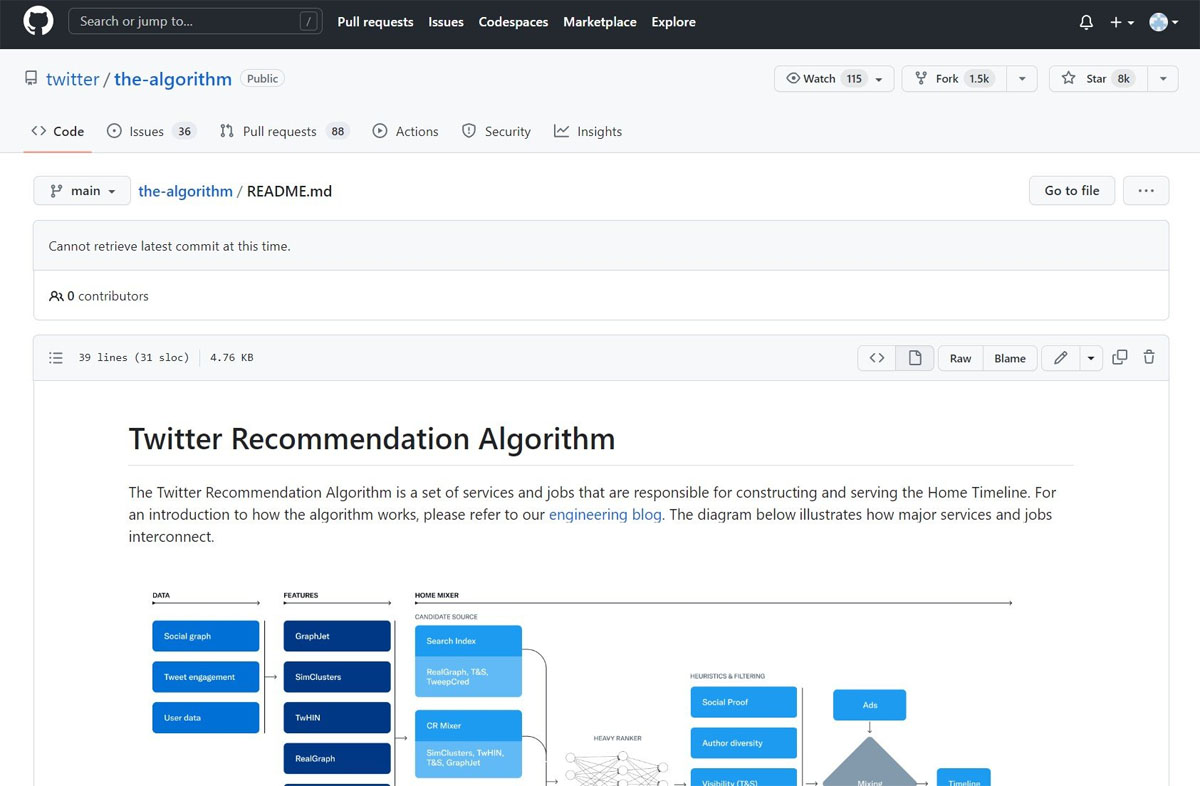The height and width of the screenshot is (786, 1200).
Task: Open the table of contents list icon
Action: point(56,357)
